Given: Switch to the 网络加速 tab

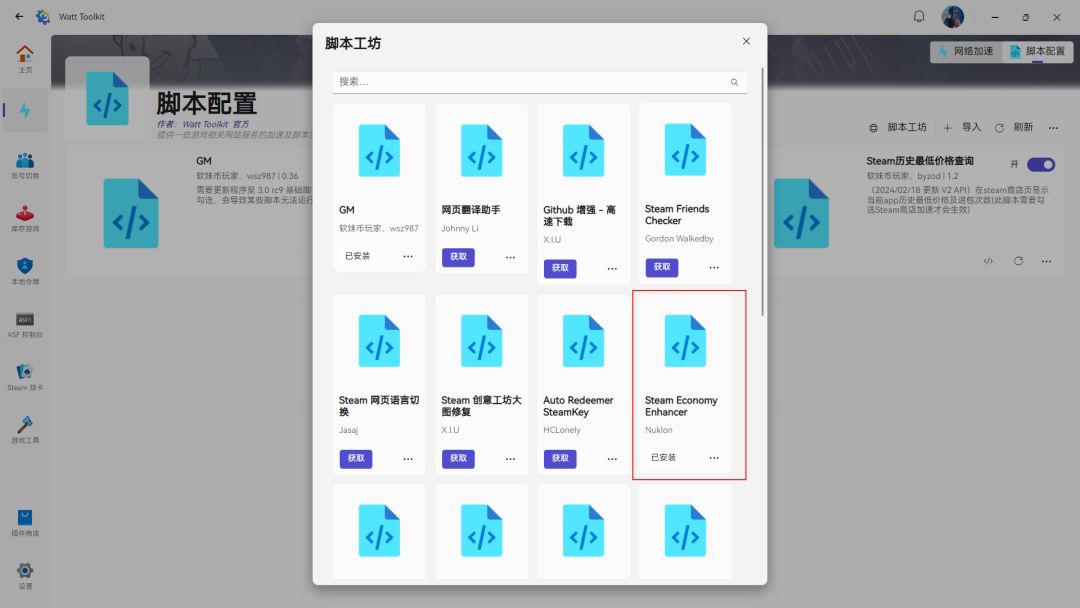Looking at the screenshot, I should [966, 52].
